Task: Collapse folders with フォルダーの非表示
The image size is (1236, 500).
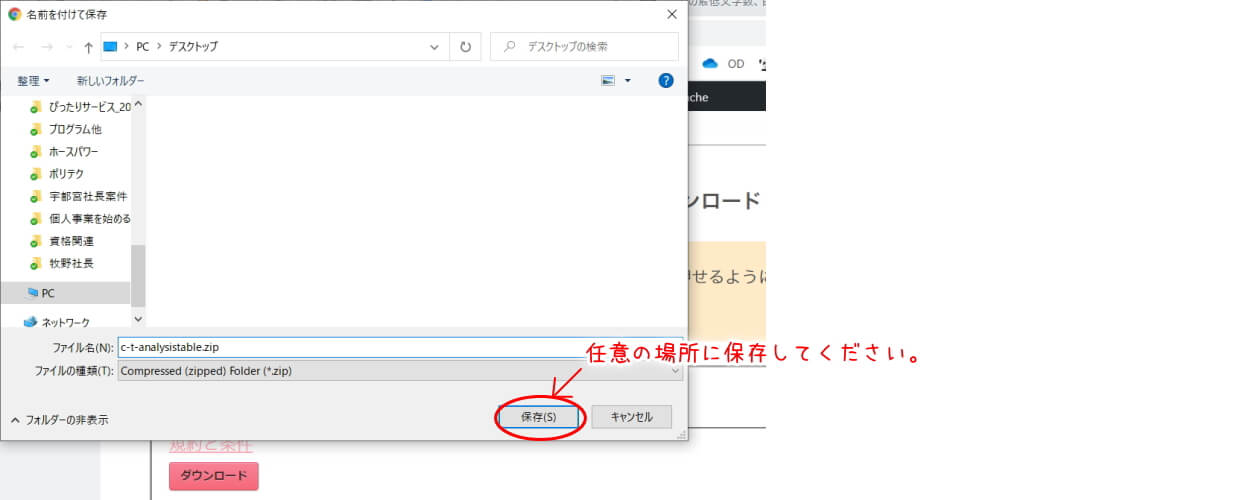Action: pyautogui.click(x=60, y=420)
